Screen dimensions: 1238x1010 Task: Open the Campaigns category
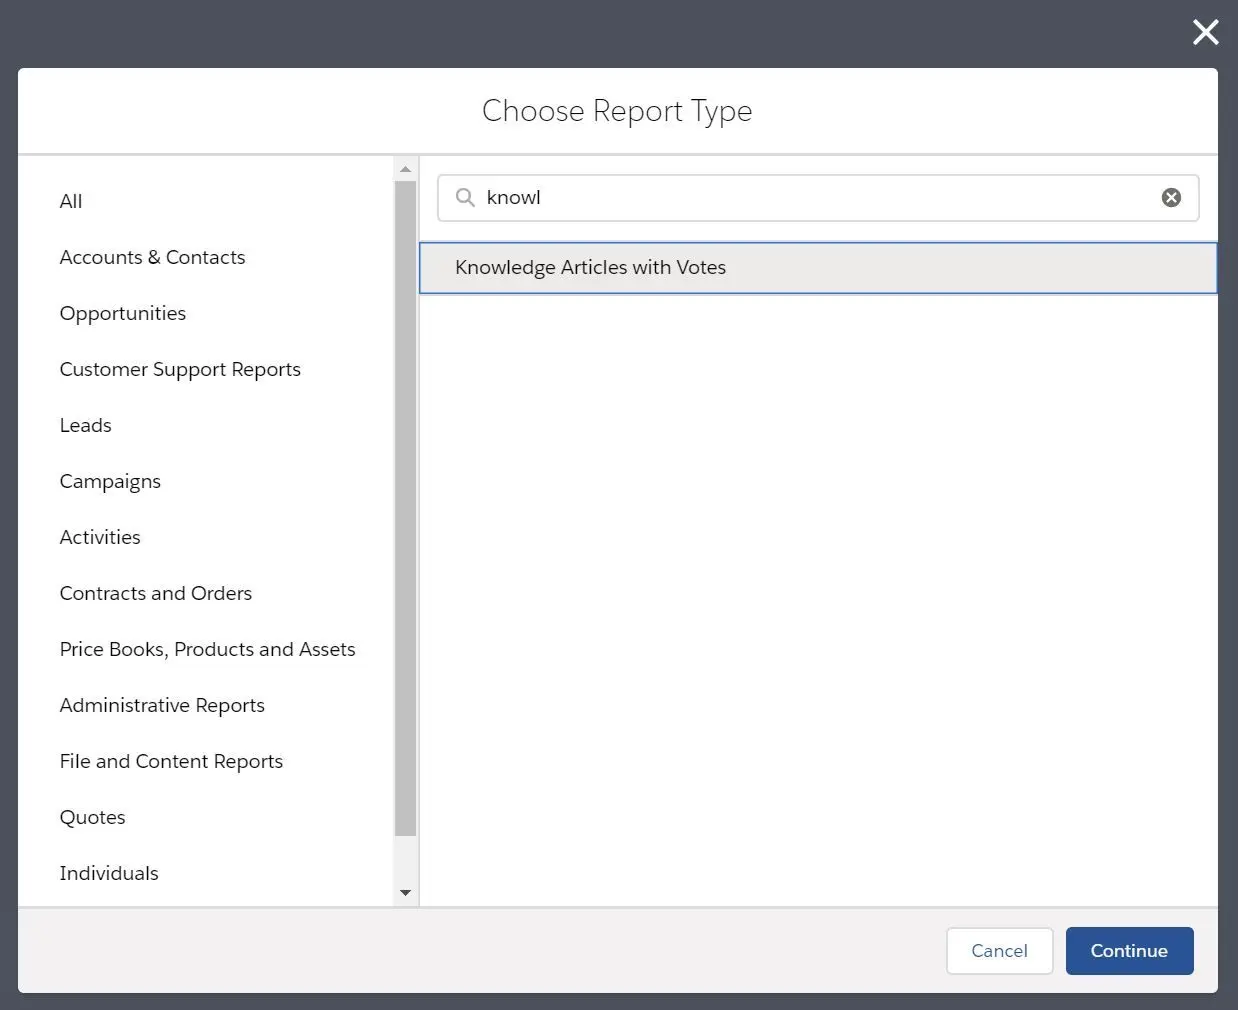click(x=110, y=481)
